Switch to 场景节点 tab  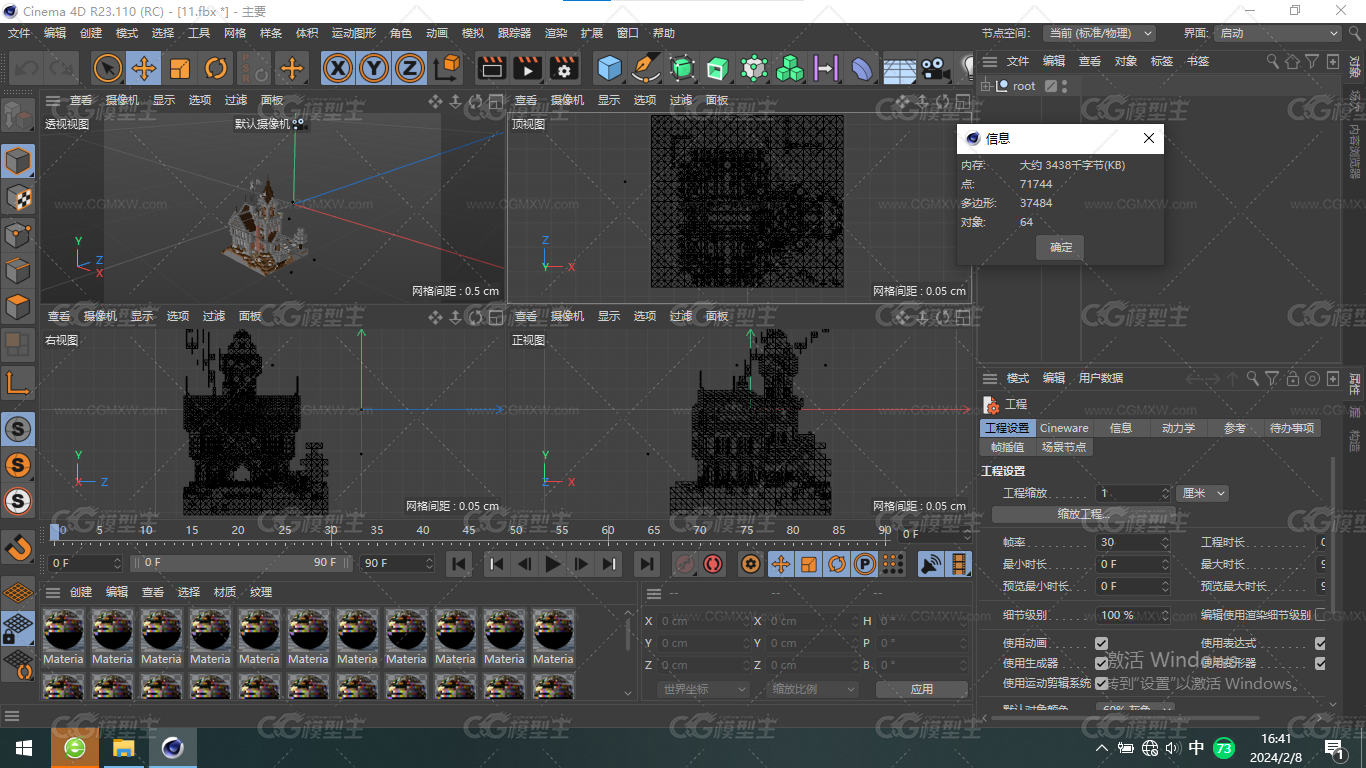pos(1063,447)
